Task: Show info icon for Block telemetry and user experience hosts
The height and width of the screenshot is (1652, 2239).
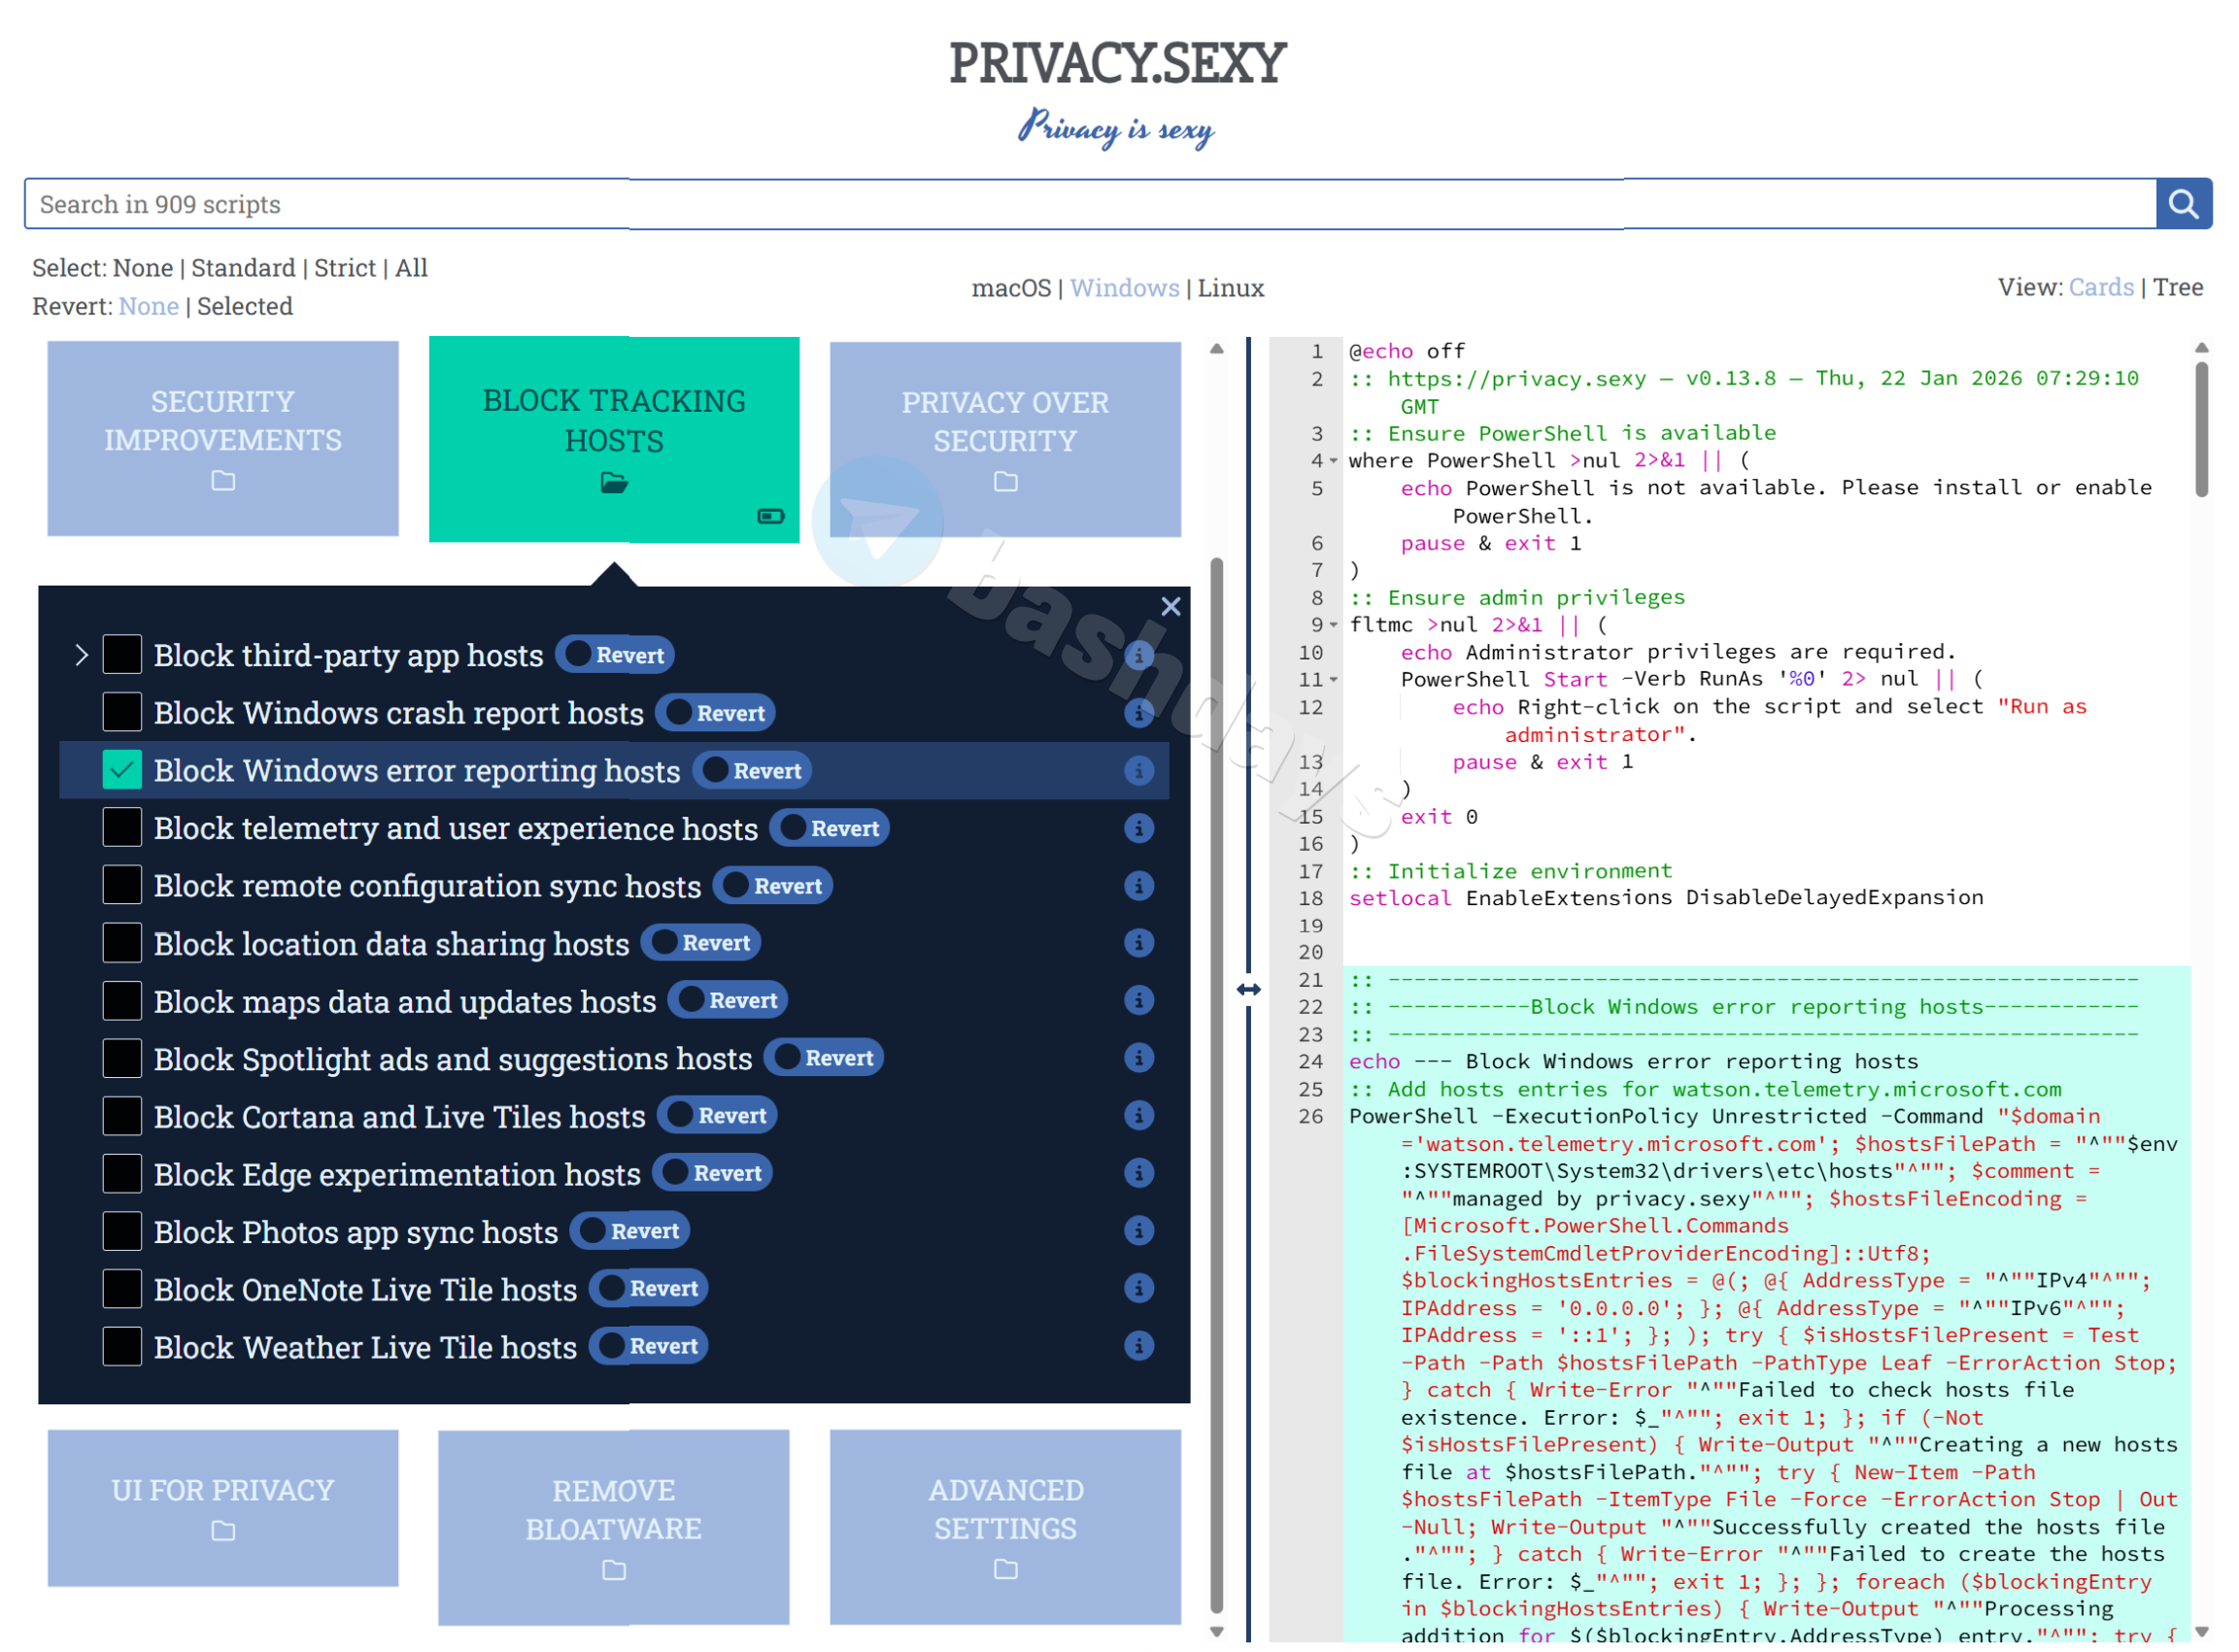Action: coord(1139,829)
